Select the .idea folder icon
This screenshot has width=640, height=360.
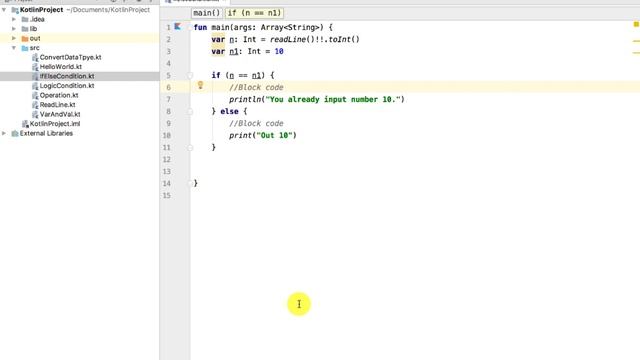[25, 19]
